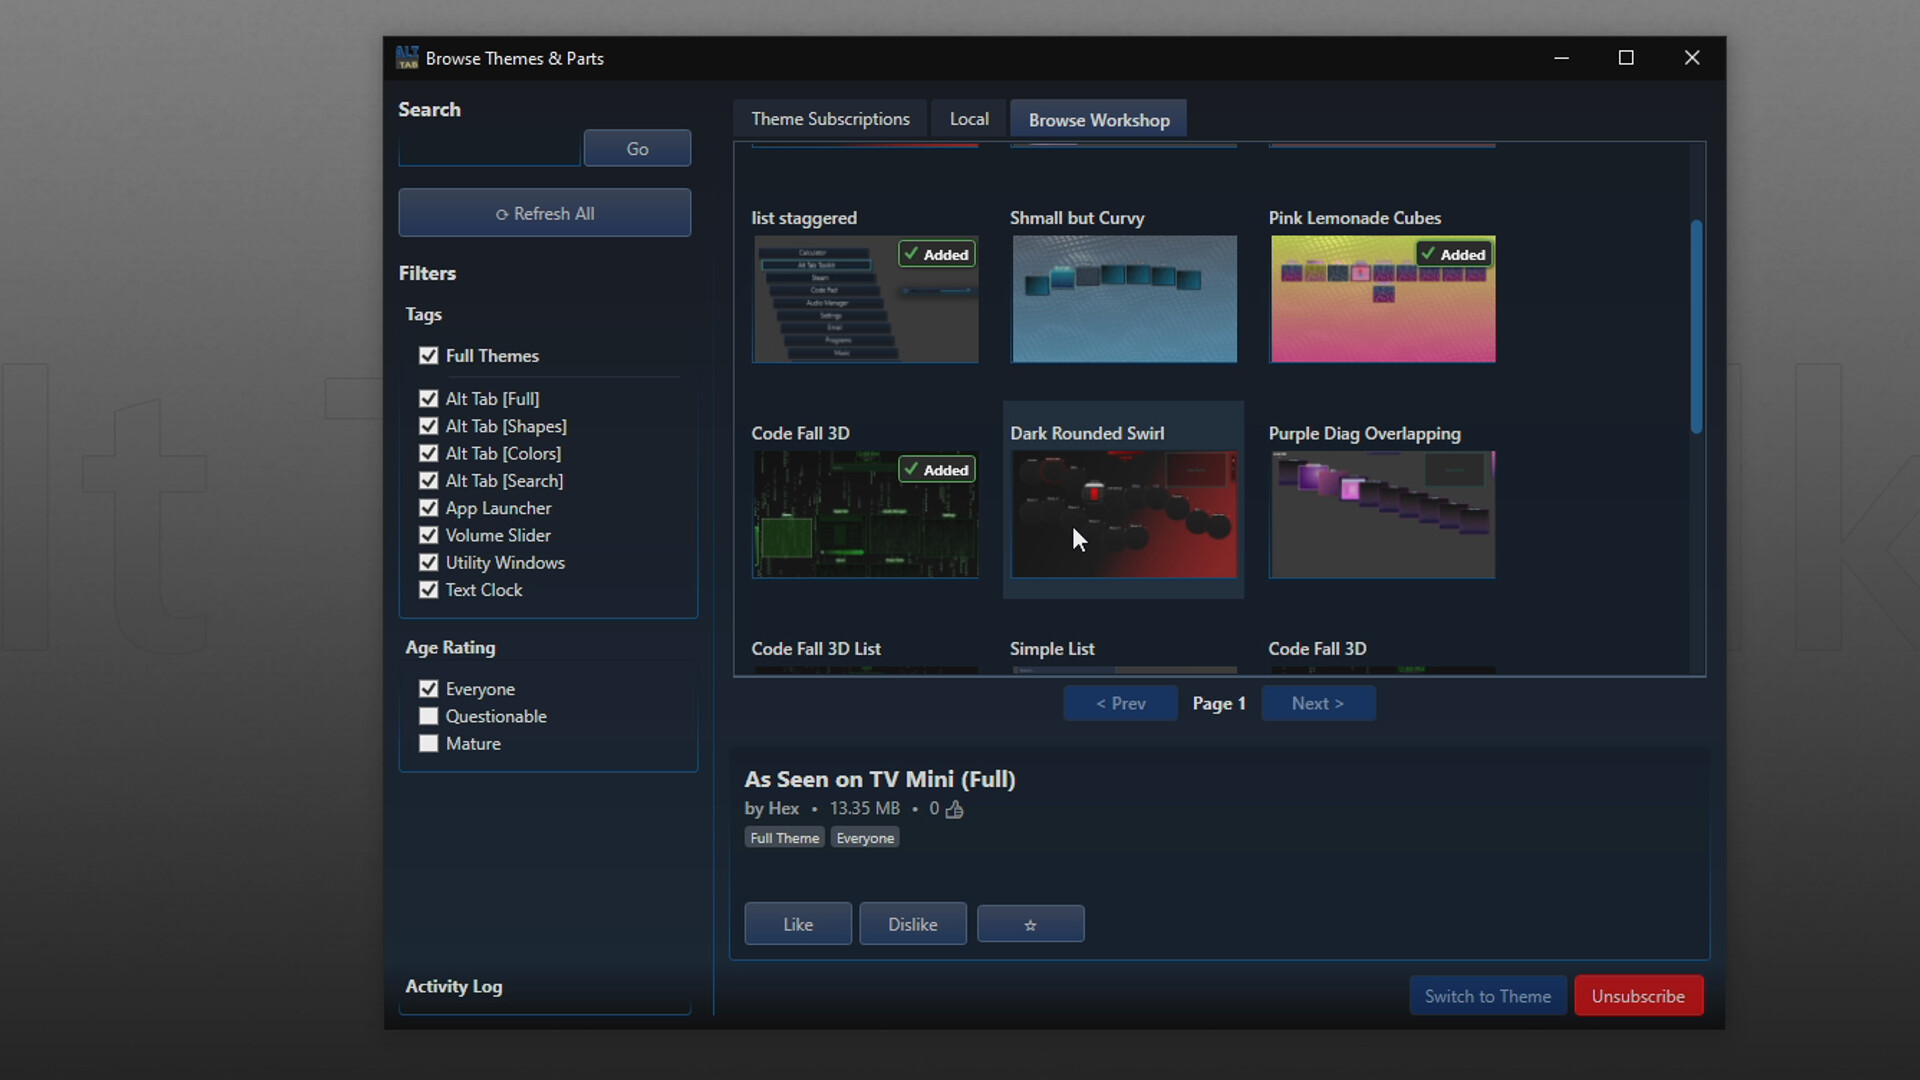
Task: Click the thumbs-up likes icon
Action: pos(954,809)
